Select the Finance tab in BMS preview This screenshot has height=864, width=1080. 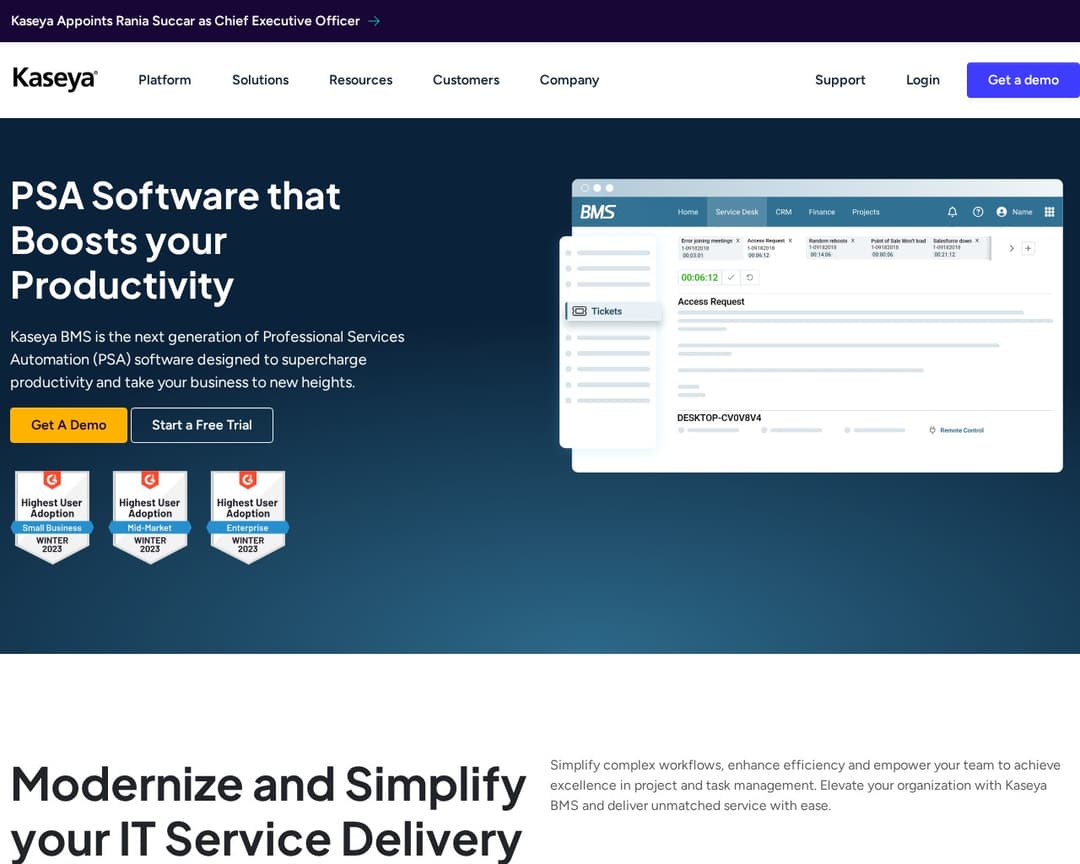[x=822, y=212]
